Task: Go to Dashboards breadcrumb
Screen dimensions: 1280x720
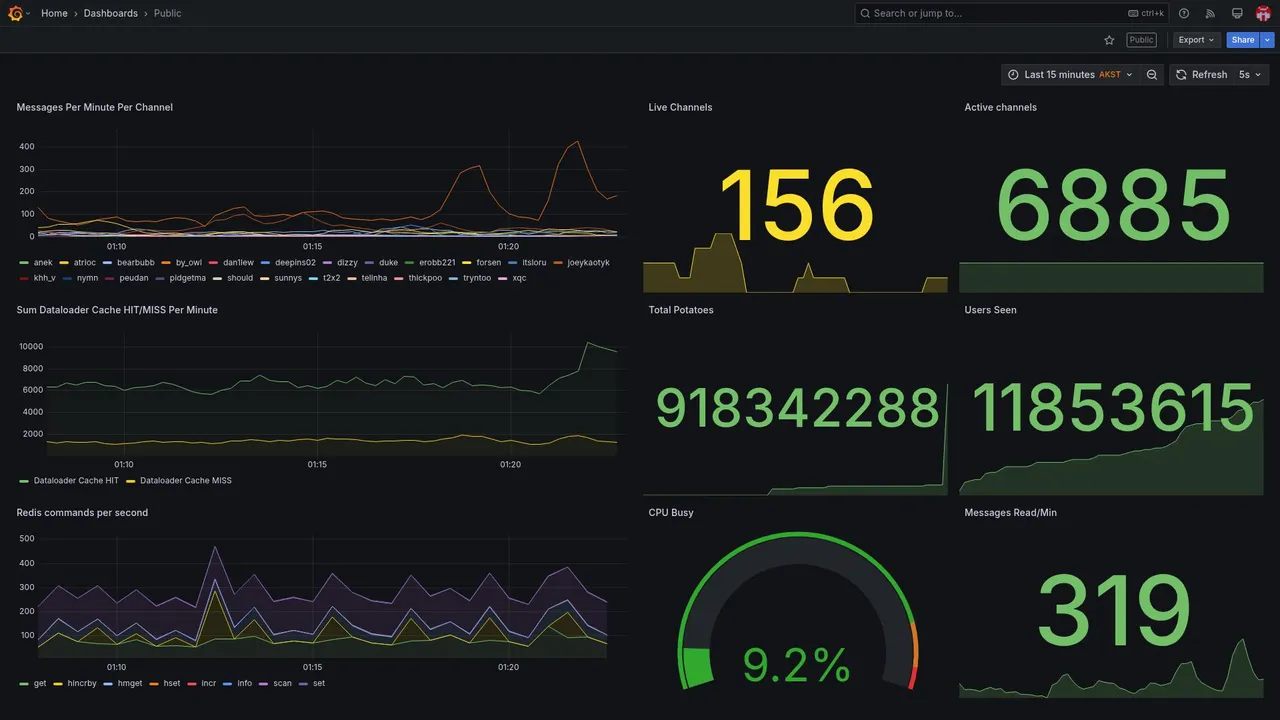Action: 111,13
